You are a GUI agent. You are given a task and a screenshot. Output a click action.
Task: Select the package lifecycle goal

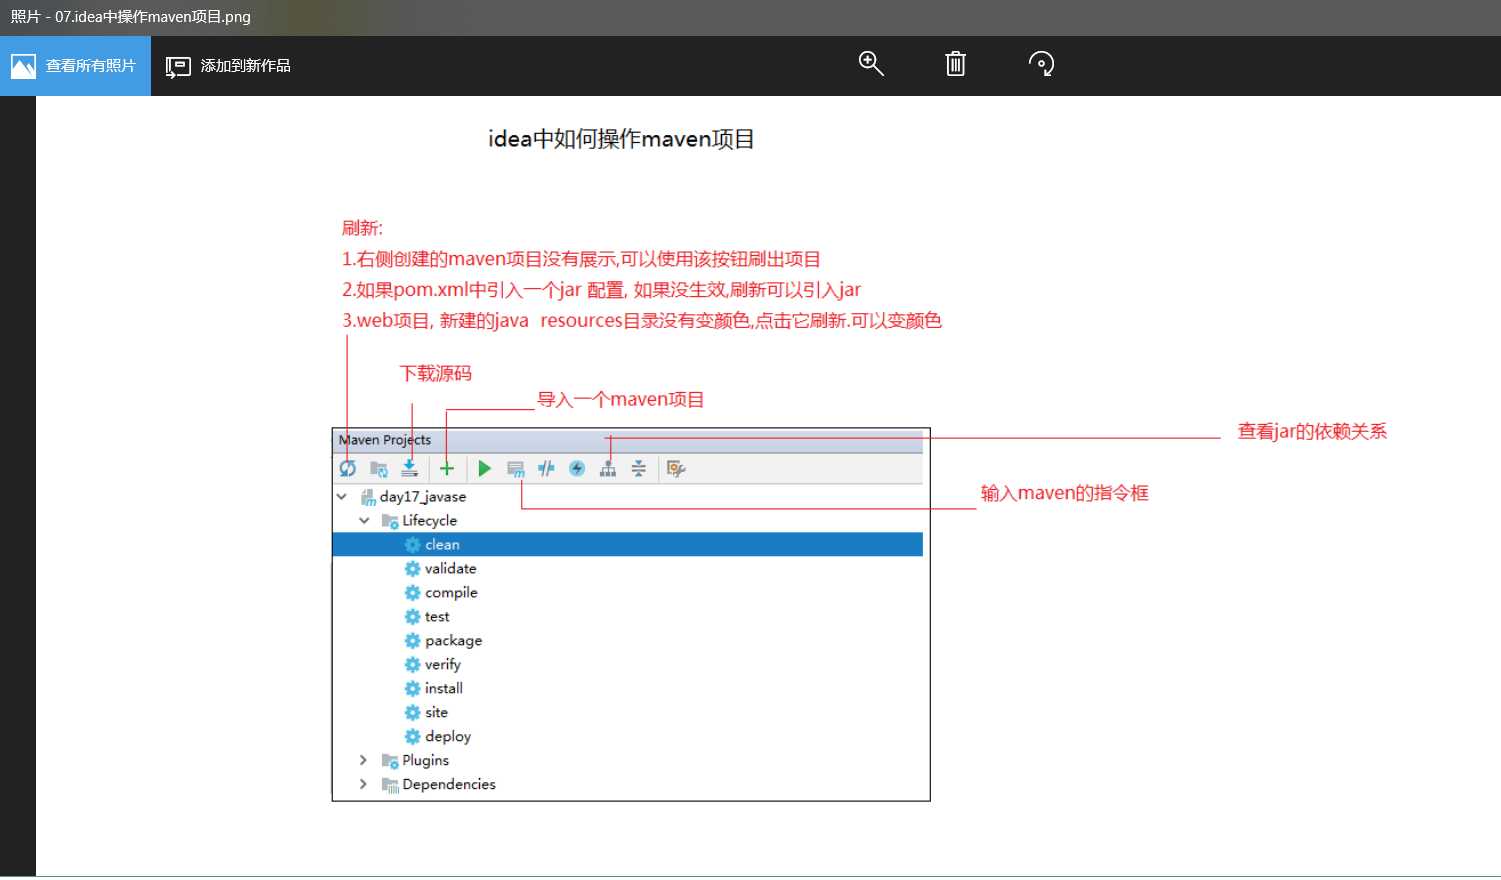pyautogui.click(x=453, y=640)
